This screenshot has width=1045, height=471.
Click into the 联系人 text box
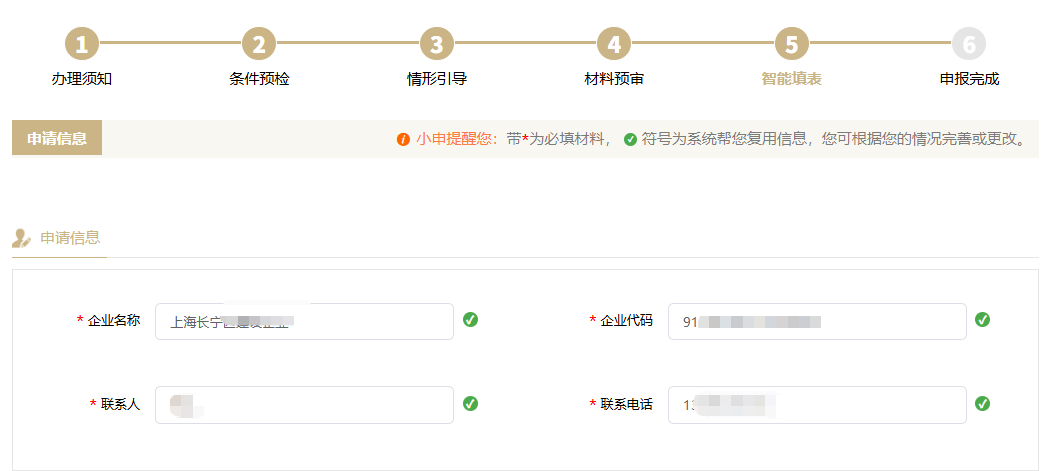[x=304, y=405]
